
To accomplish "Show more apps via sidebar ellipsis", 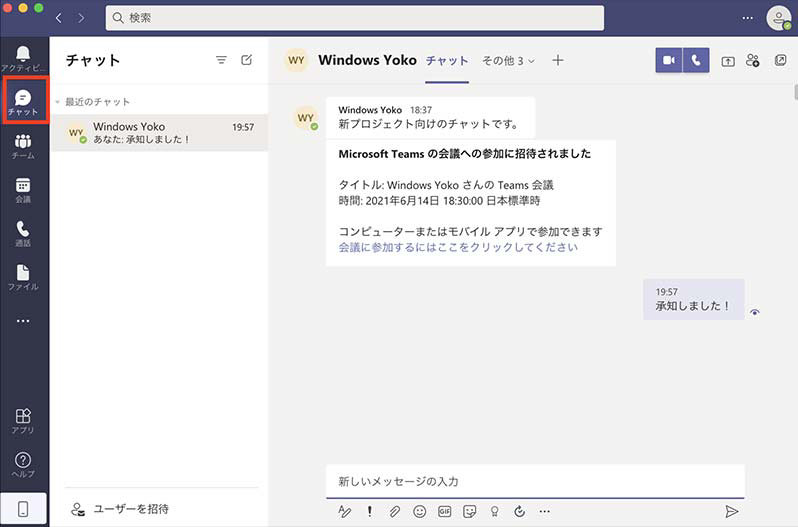I will click(23, 321).
